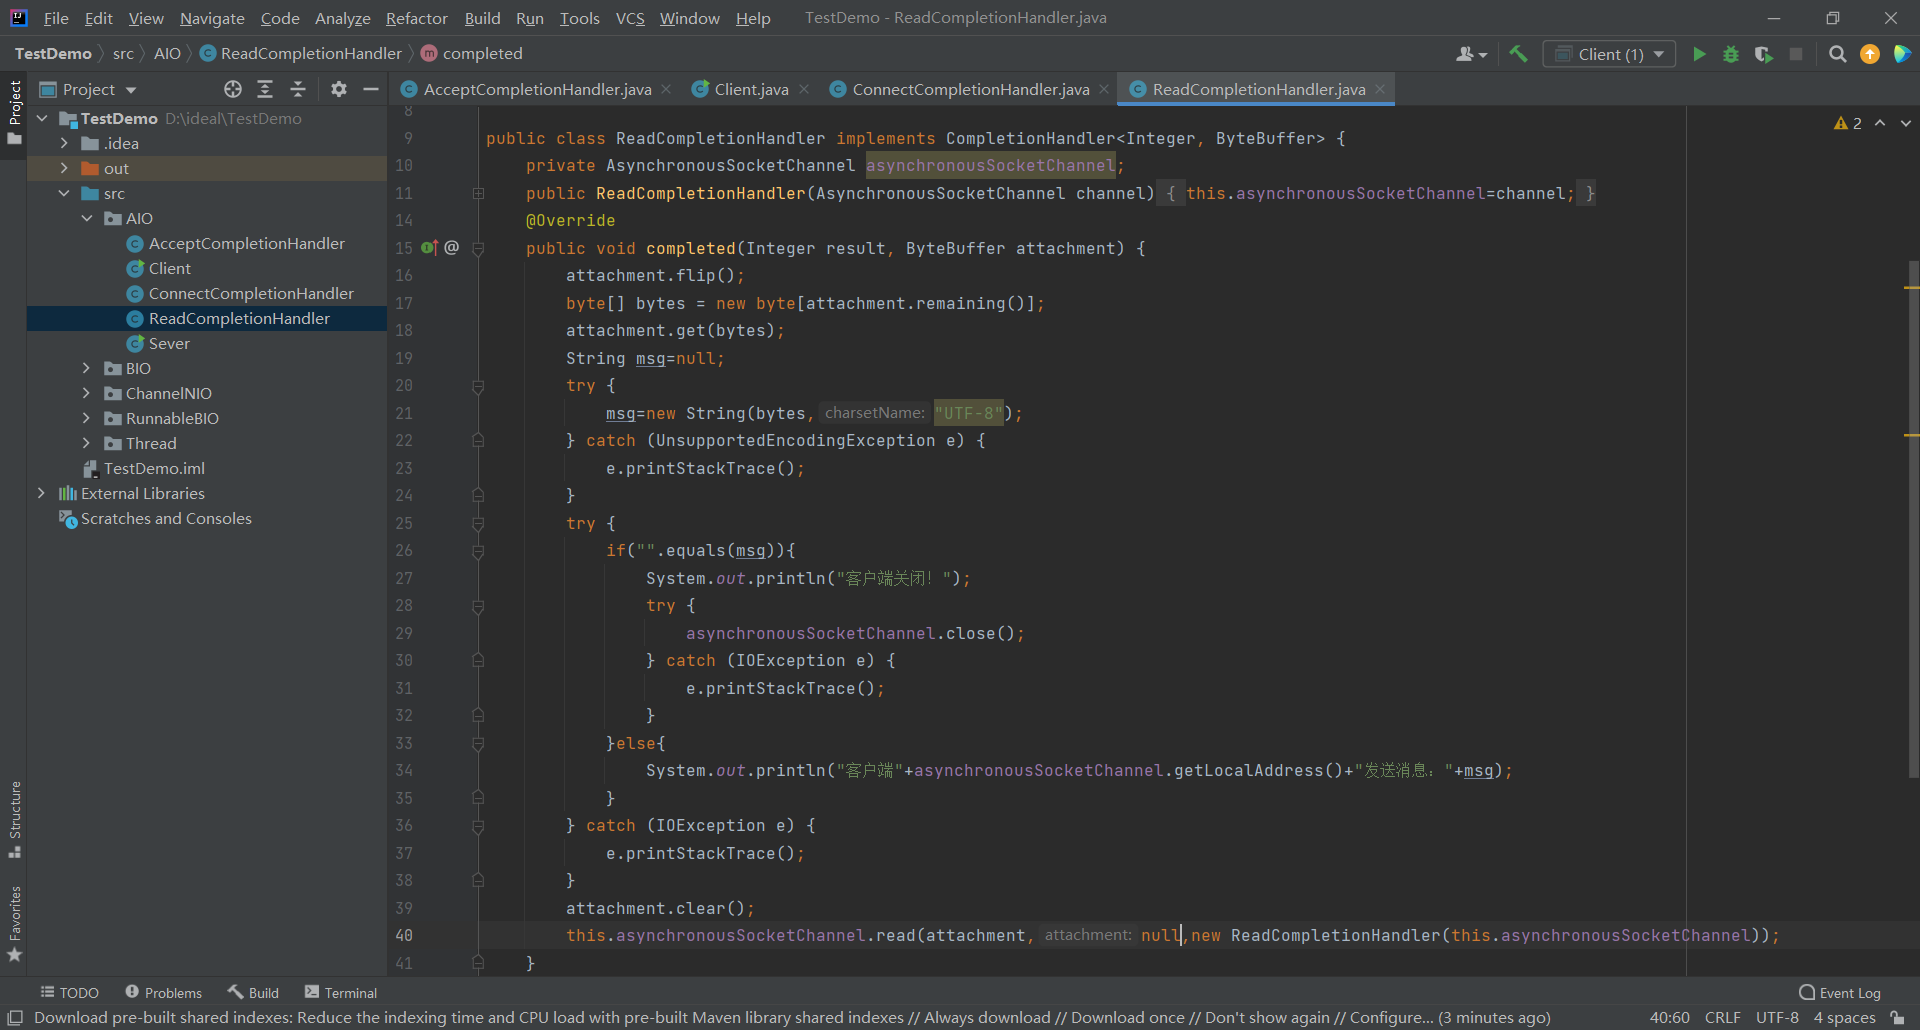1920x1030 pixels.
Task: Fold the try block at line 20
Action: pyautogui.click(x=478, y=386)
